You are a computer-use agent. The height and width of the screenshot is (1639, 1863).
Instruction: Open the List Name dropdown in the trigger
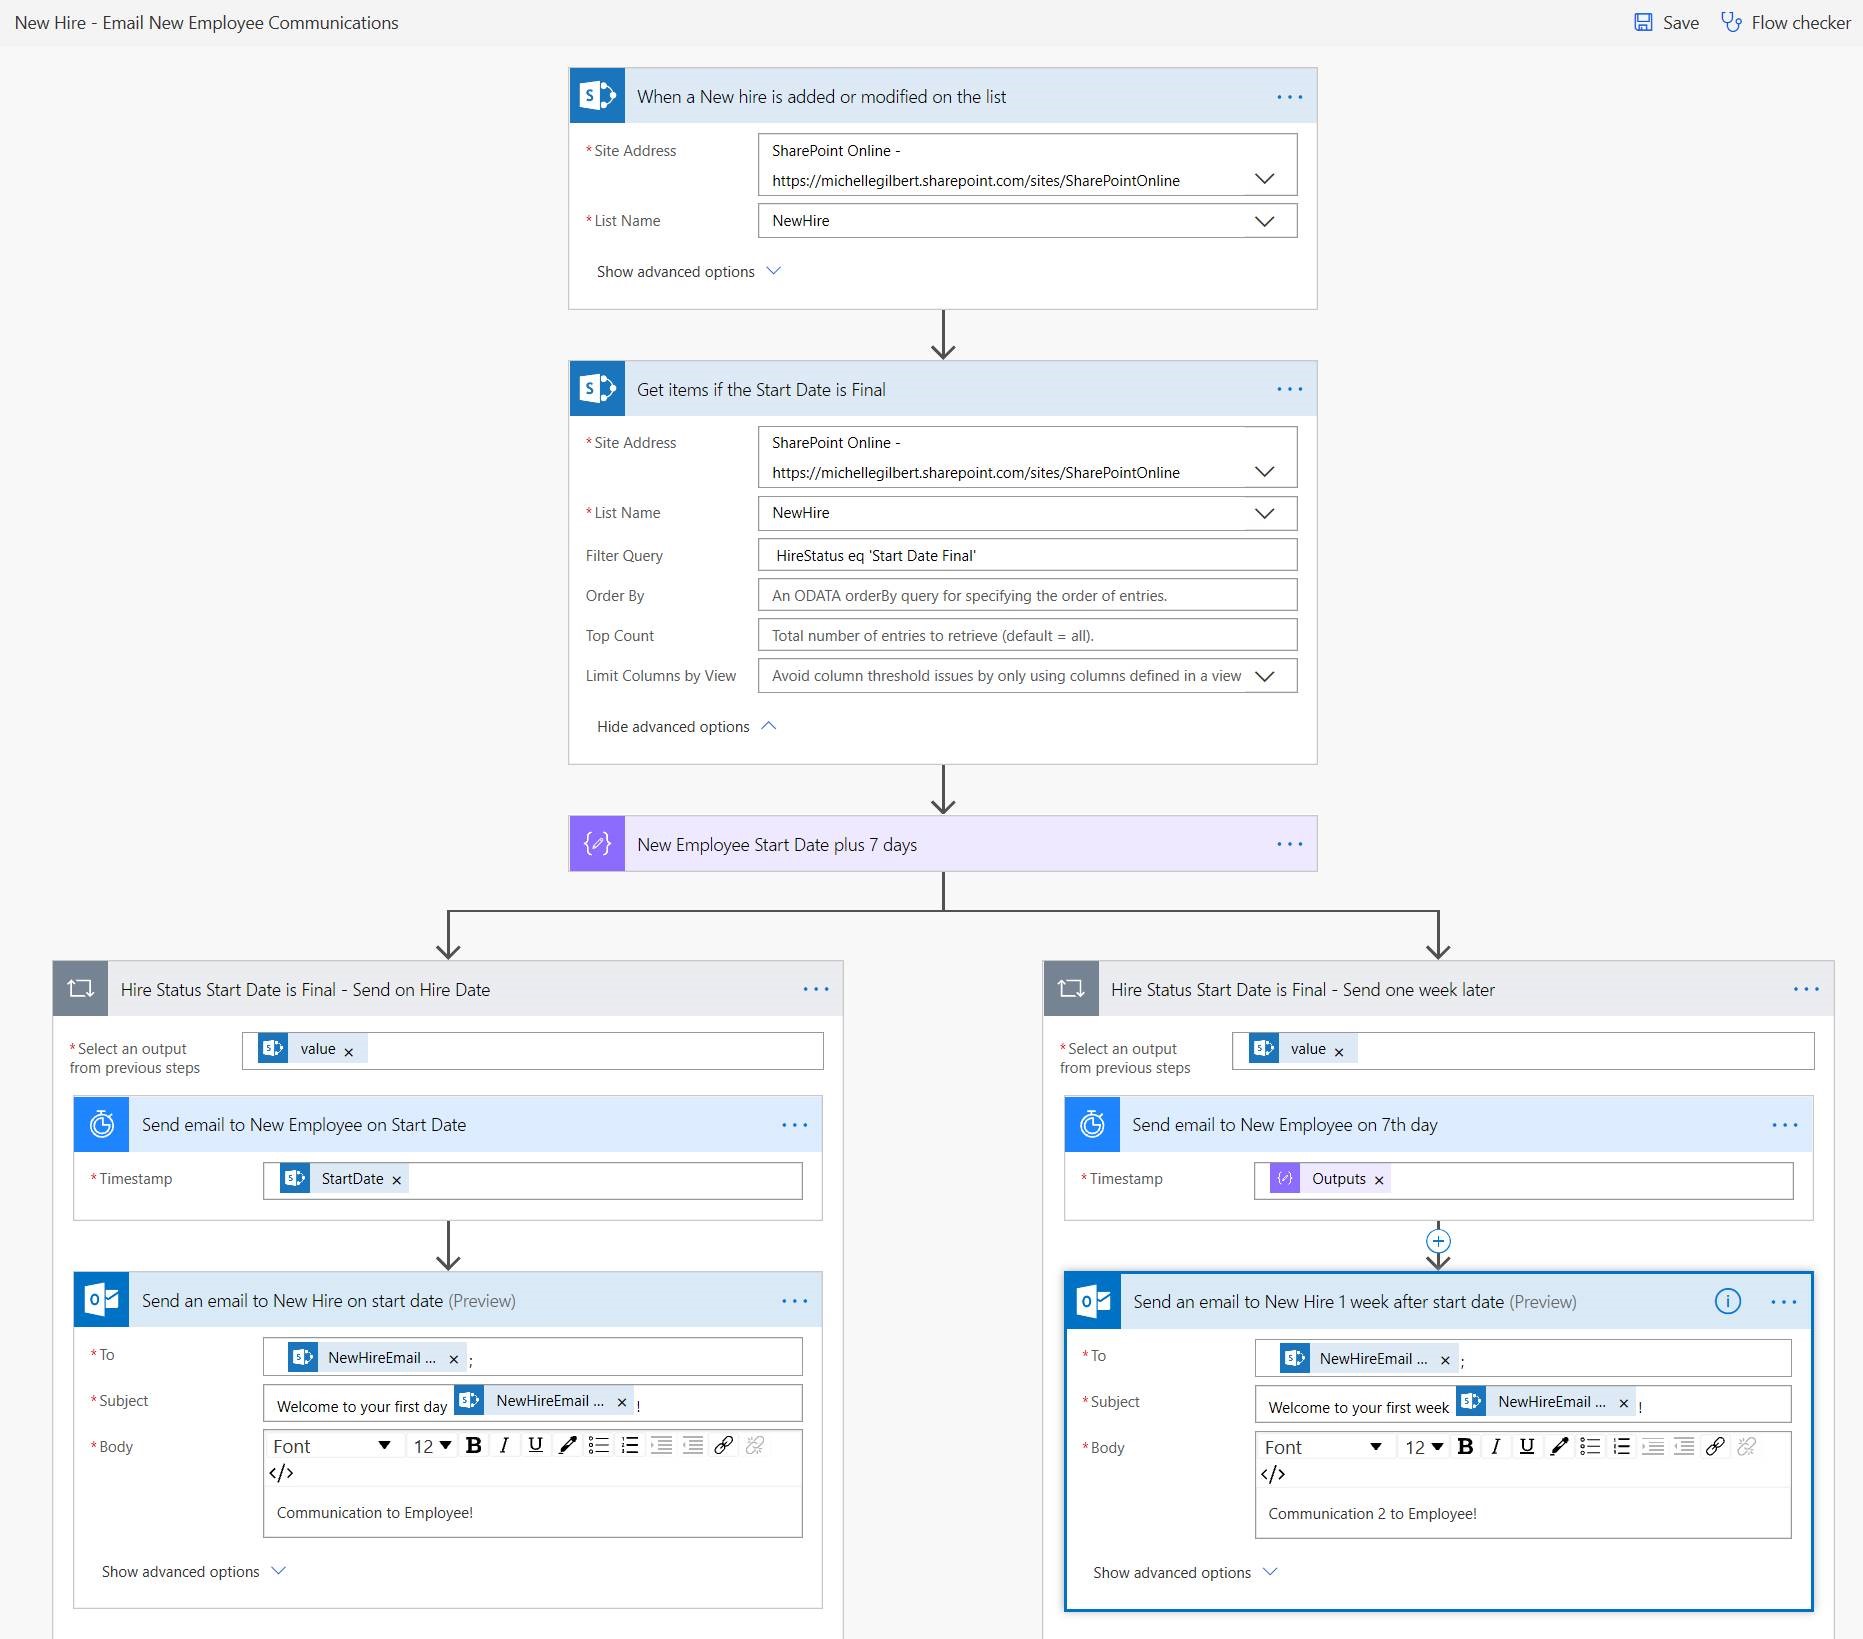click(1264, 221)
